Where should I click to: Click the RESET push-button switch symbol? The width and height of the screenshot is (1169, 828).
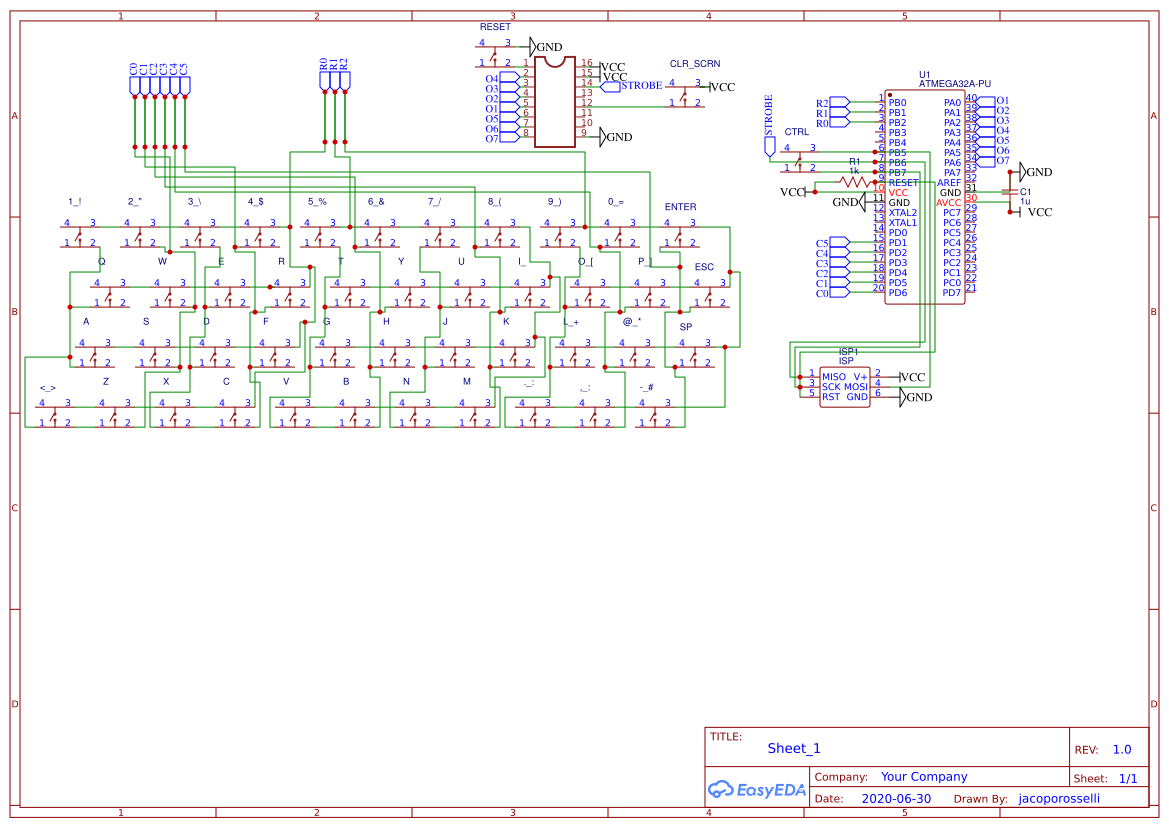click(495, 53)
